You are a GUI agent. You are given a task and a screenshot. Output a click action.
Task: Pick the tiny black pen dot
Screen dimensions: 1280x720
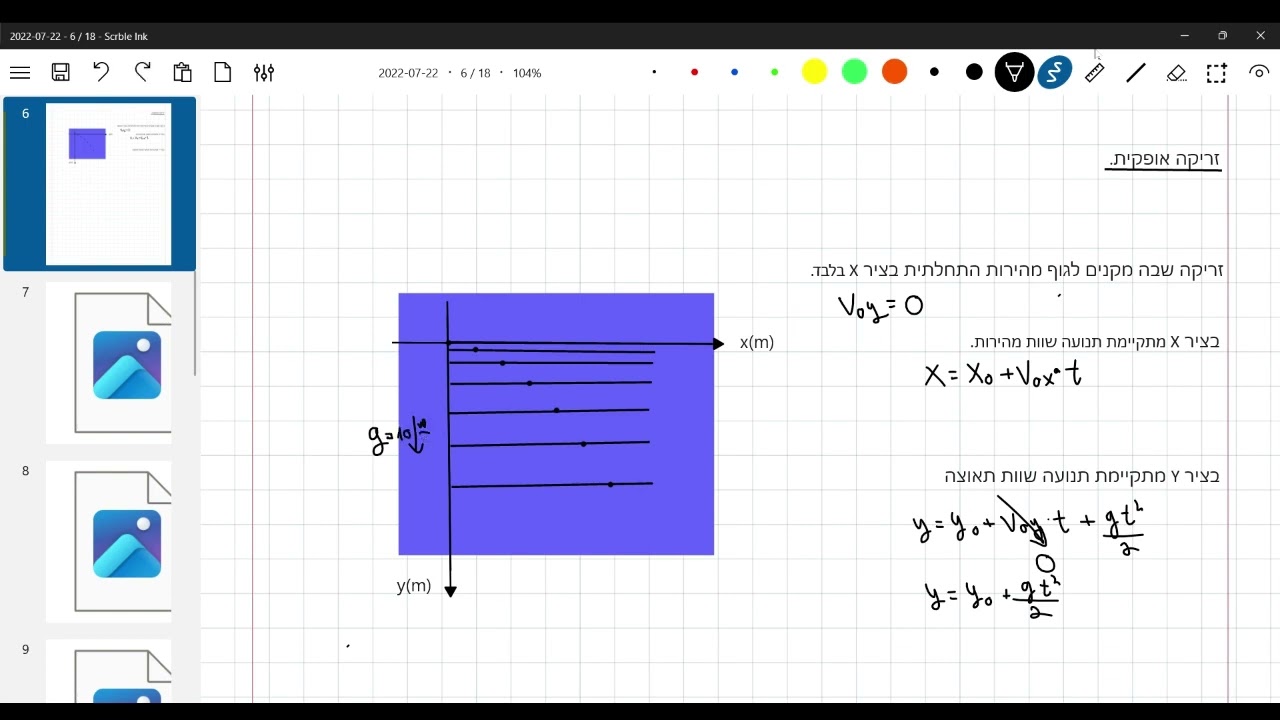(x=654, y=72)
